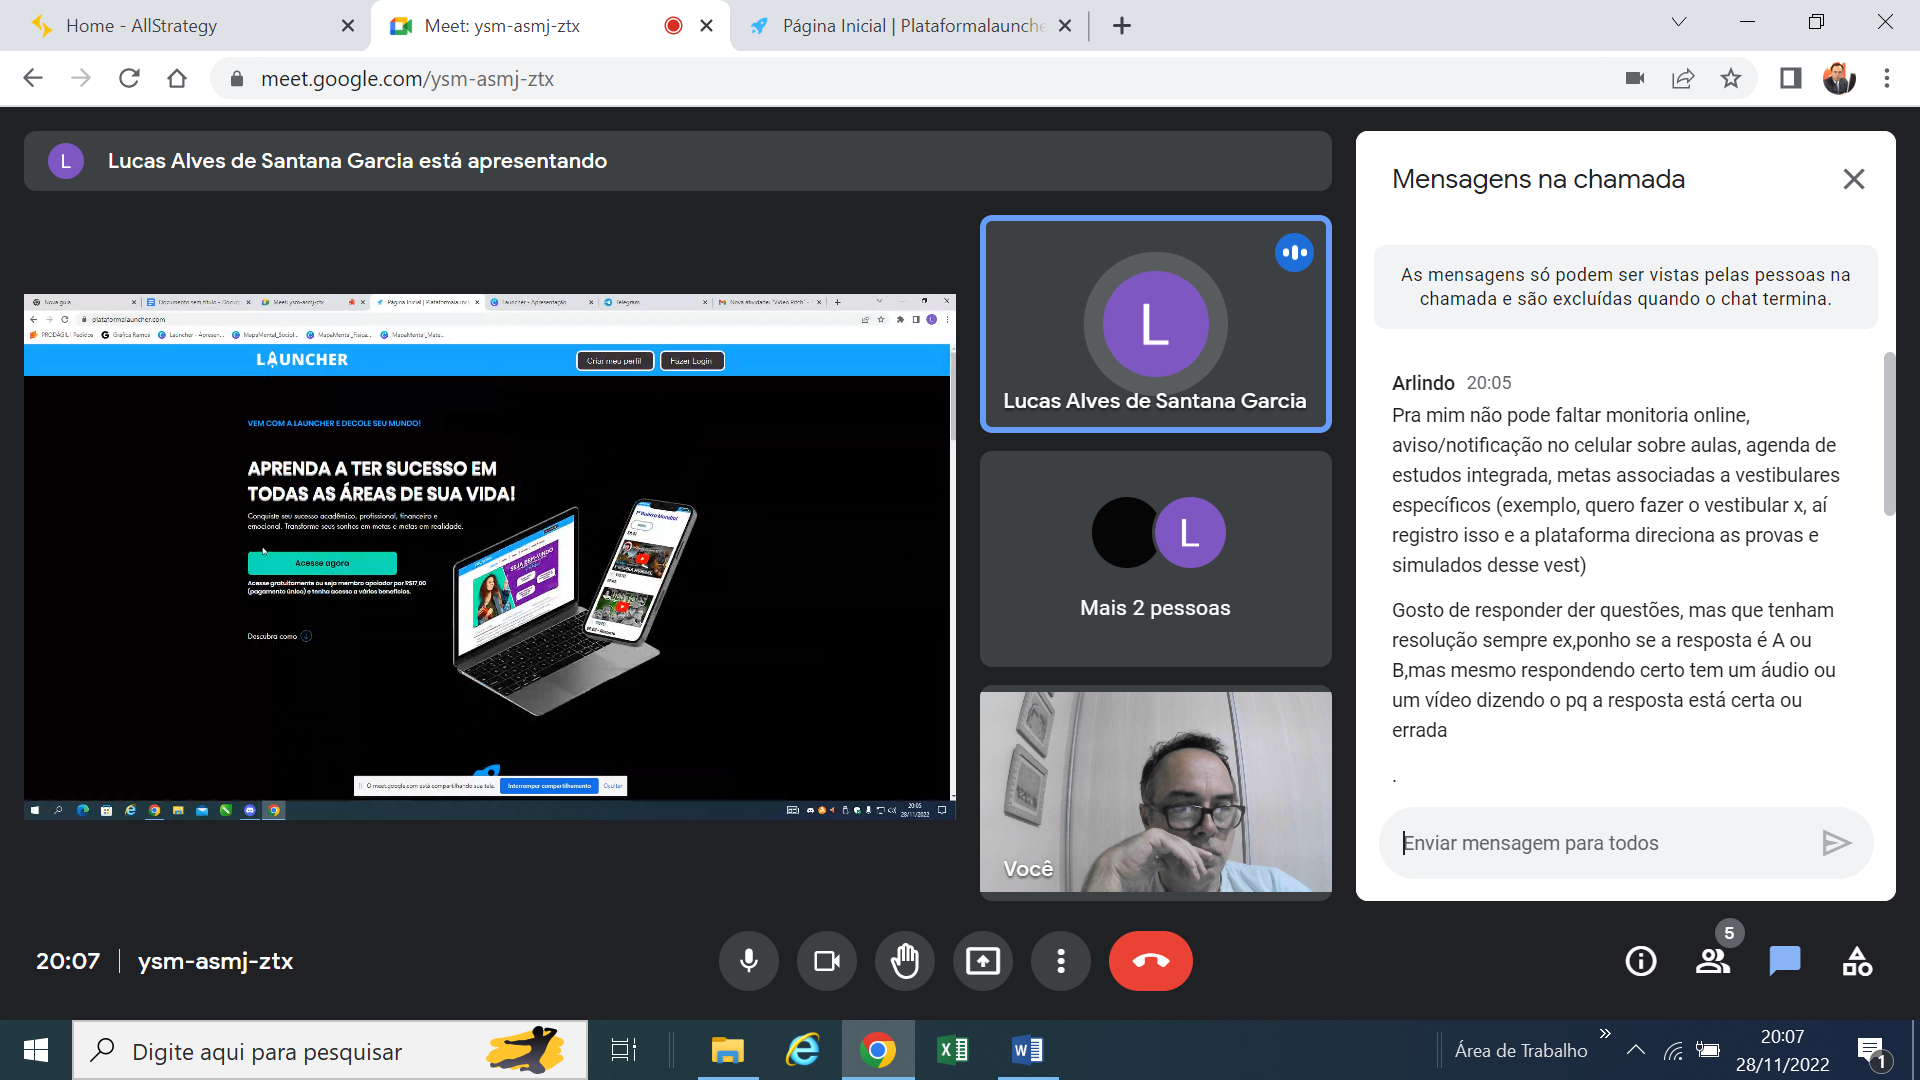Viewport: 1920px width, 1080px height.
Task: Open the more options three-dot menu in Meet
Action: (x=1060, y=961)
